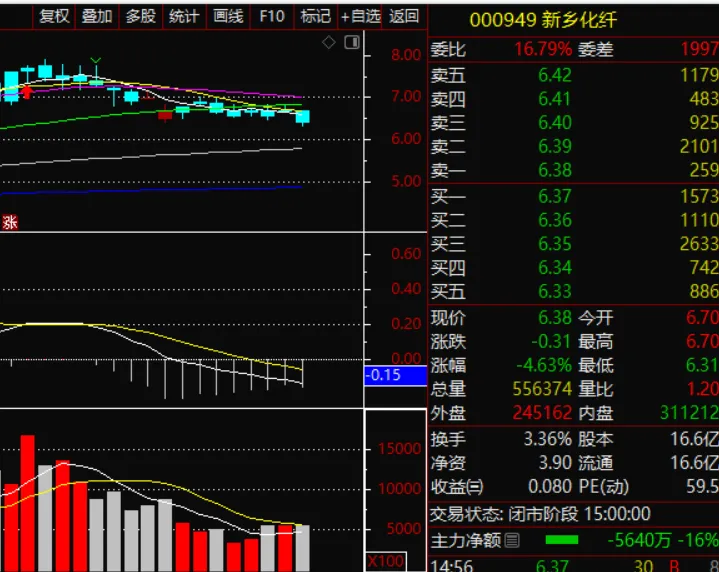Add the stock via +自选
Image resolution: width=719 pixels, height=572 pixels.
click(360, 17)
